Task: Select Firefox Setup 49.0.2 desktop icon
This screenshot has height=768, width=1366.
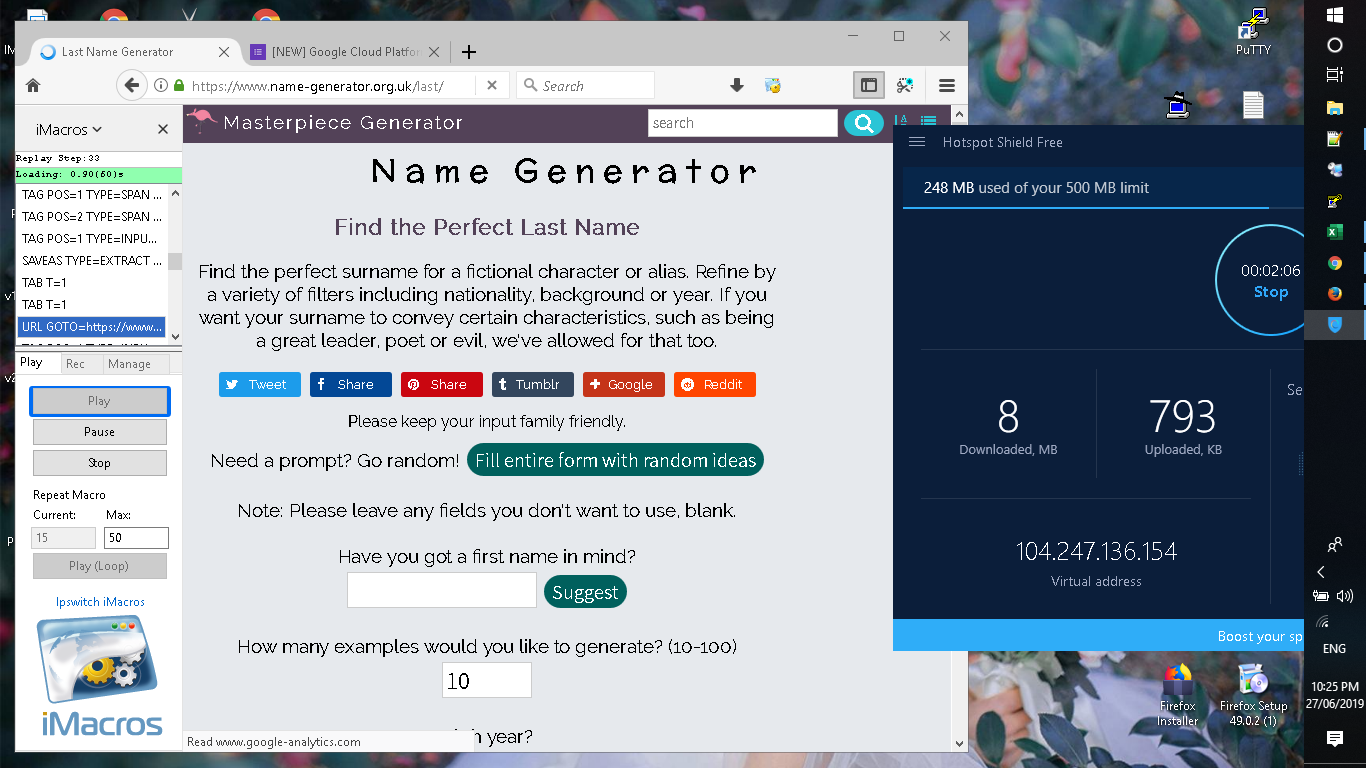Action: 1254,695
